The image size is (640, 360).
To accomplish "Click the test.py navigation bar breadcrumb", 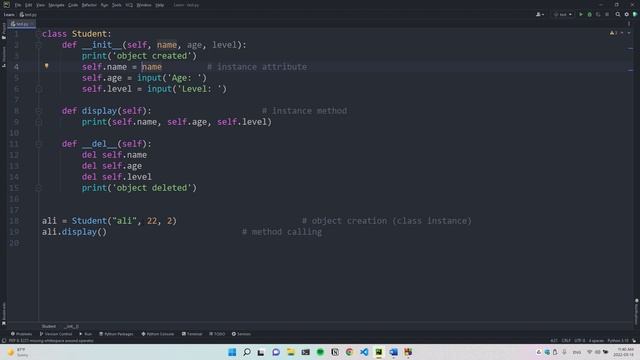I will 28,15.
